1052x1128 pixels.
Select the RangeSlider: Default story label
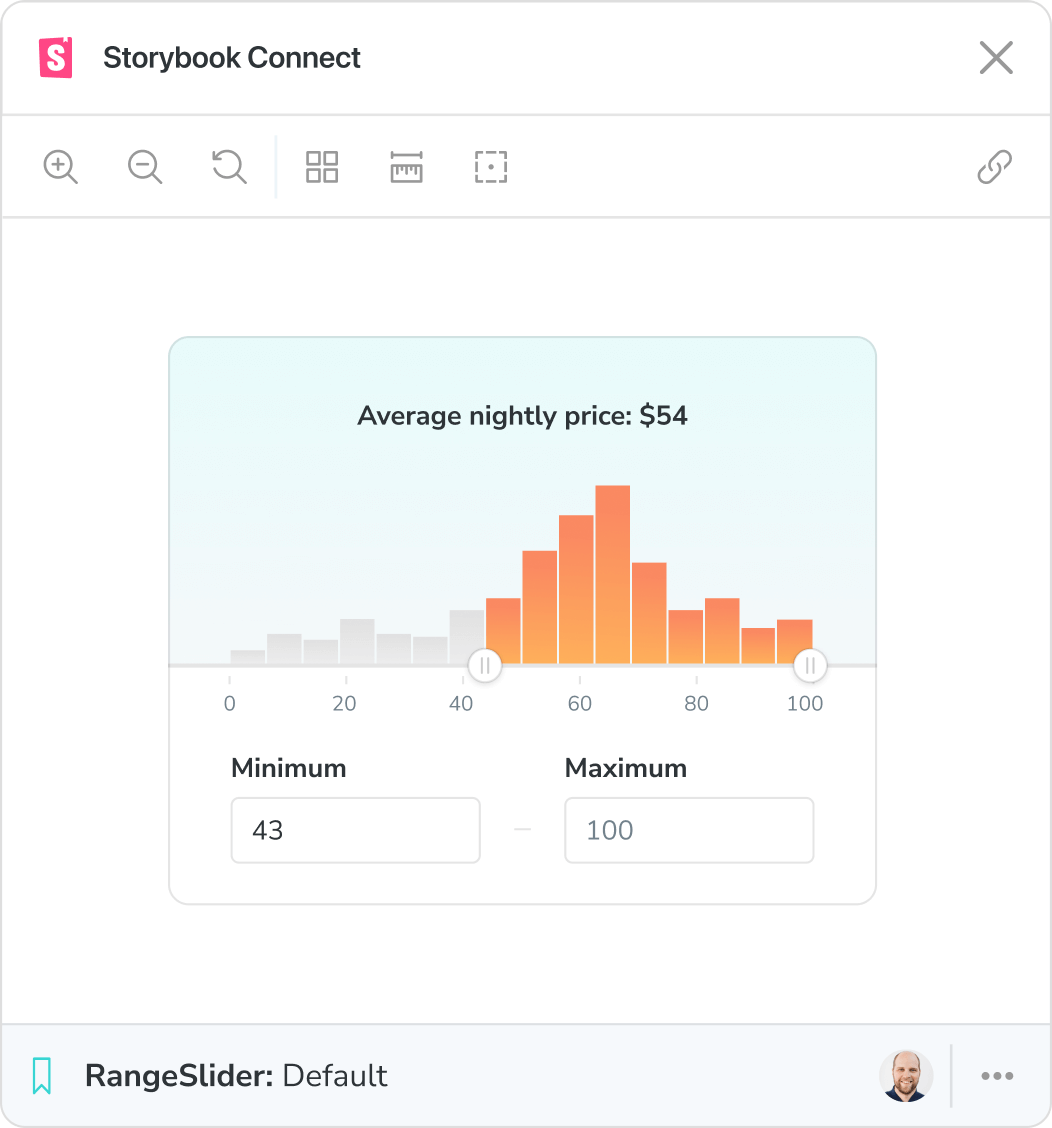[x=237, y=1076]
